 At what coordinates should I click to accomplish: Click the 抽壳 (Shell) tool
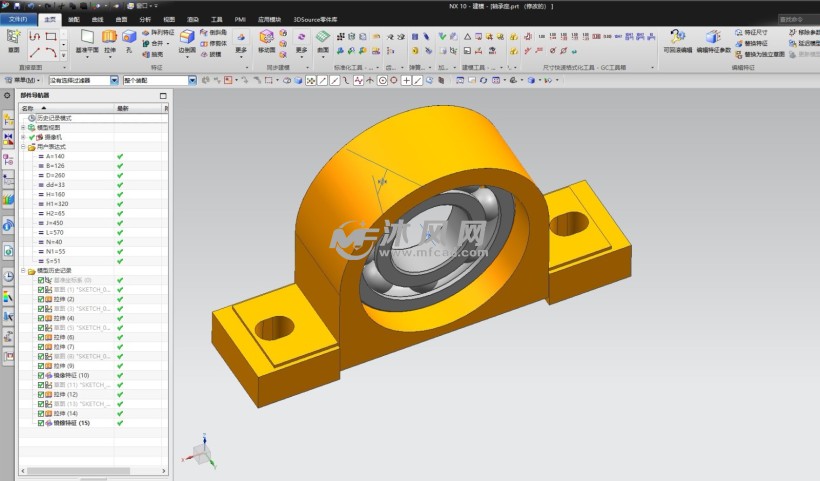coord(153,54)
